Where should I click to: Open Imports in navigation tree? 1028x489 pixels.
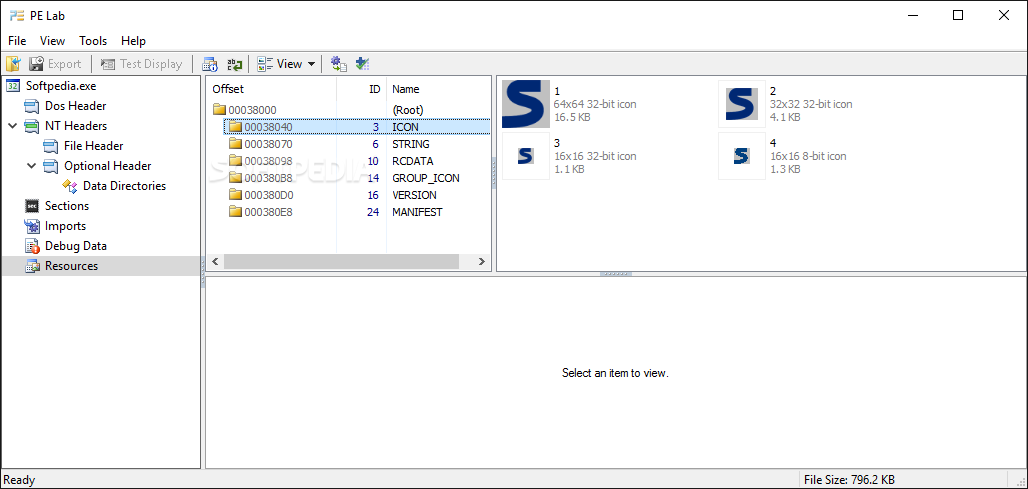65,225
